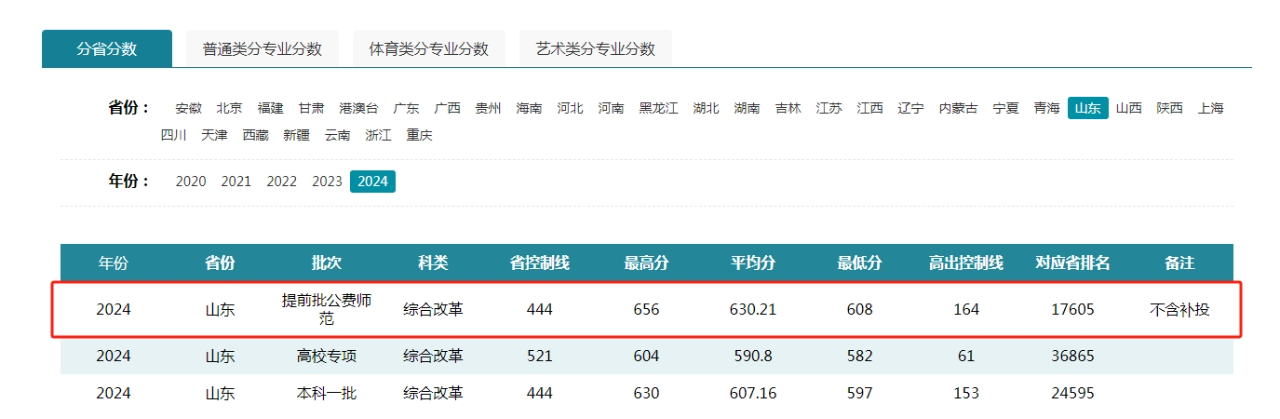The image size is (1280, 419).
Task: Select province 上海
Action: (x=1211, y=108)
